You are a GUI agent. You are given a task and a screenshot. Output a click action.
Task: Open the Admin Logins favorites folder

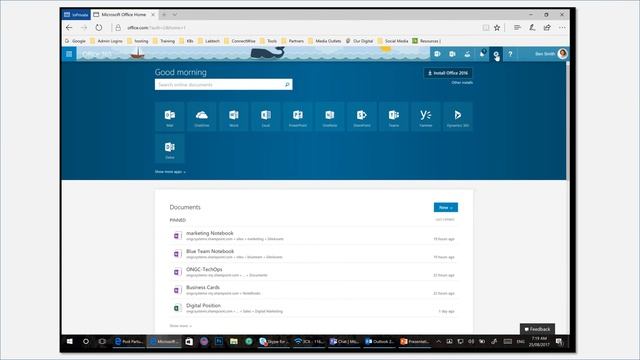(107, 41)
